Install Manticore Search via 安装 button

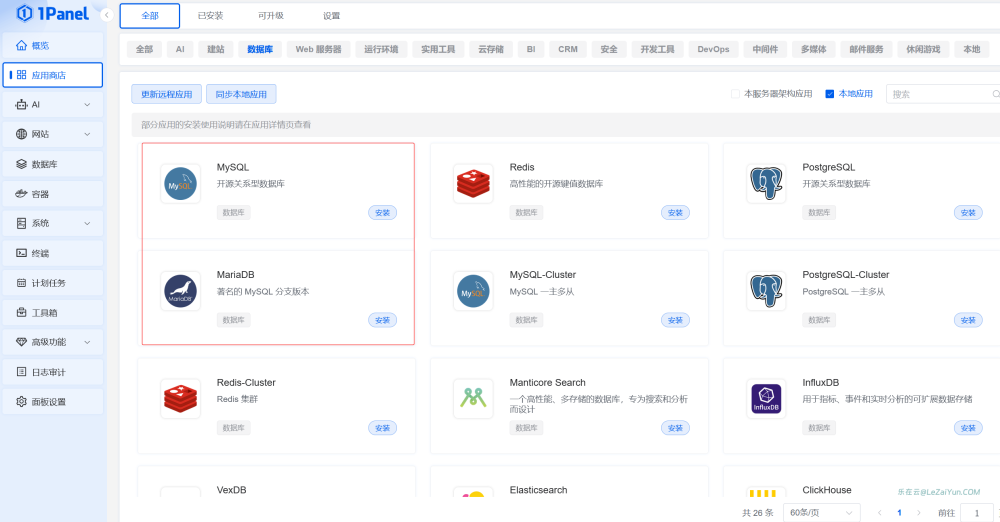(x=675, y=428)
